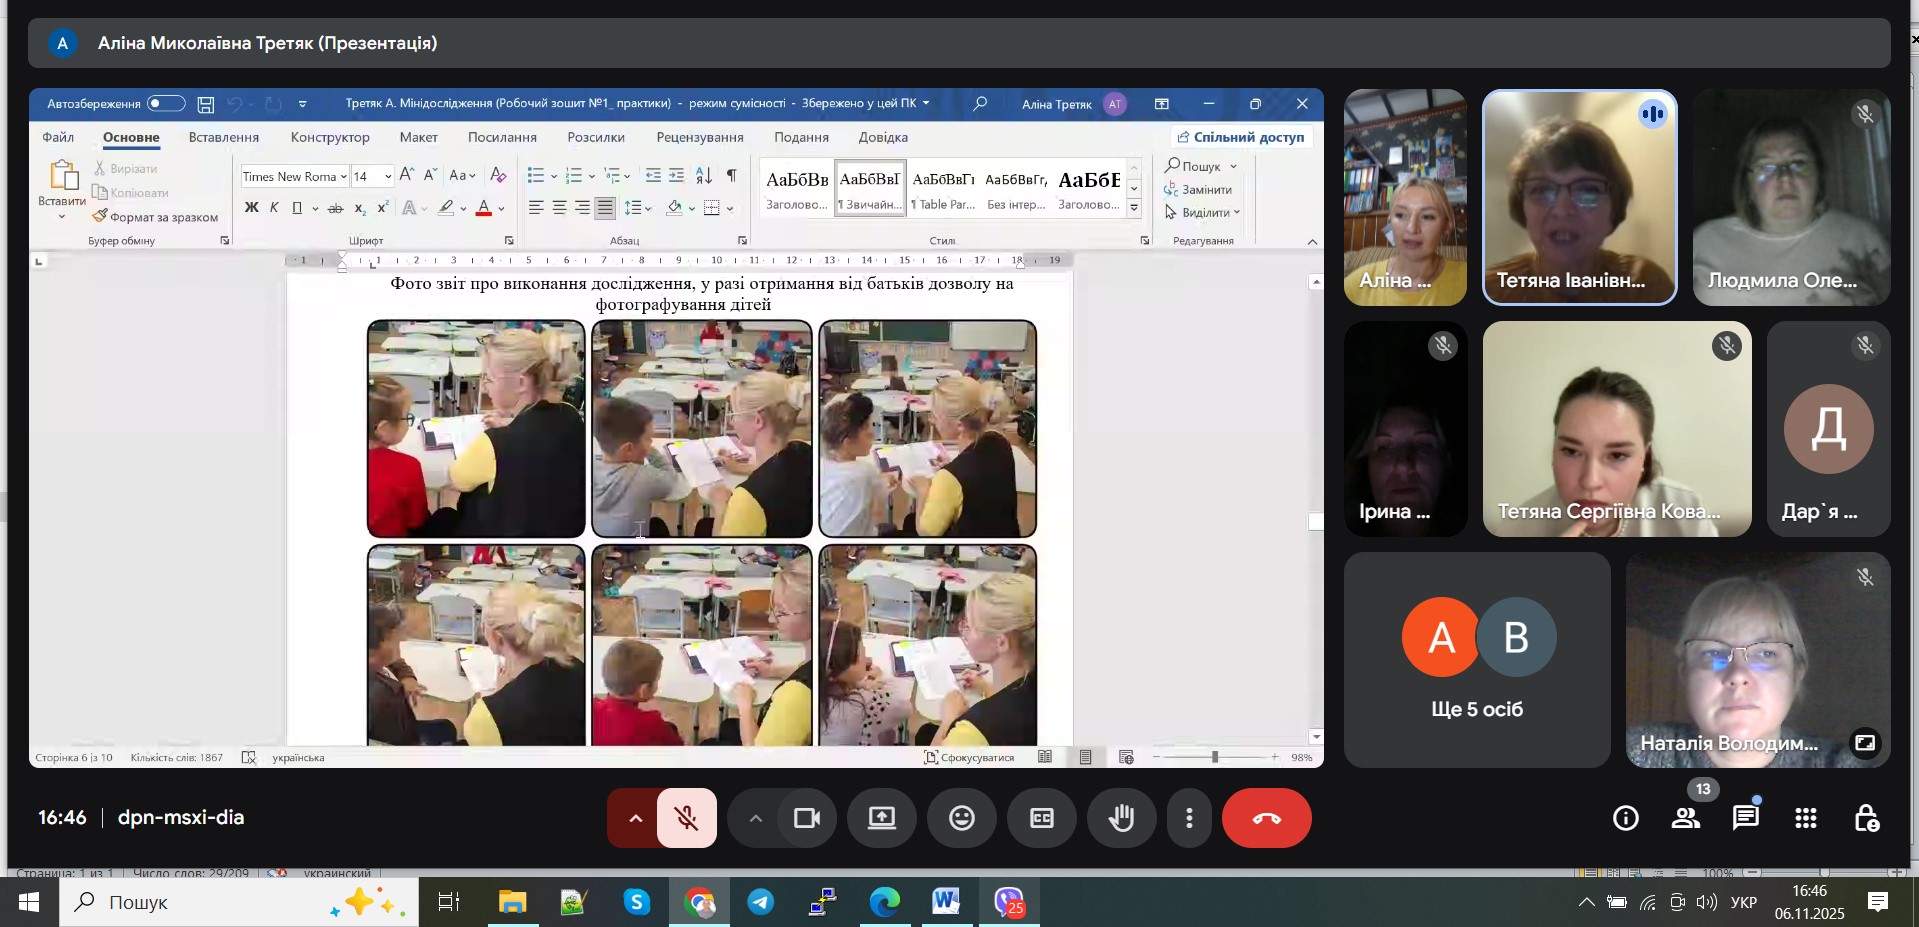Image resolution: width=1919 pixels, height=927 pixels.
Task: Open the activities grid icon
Action: [x=1806, y=818]
